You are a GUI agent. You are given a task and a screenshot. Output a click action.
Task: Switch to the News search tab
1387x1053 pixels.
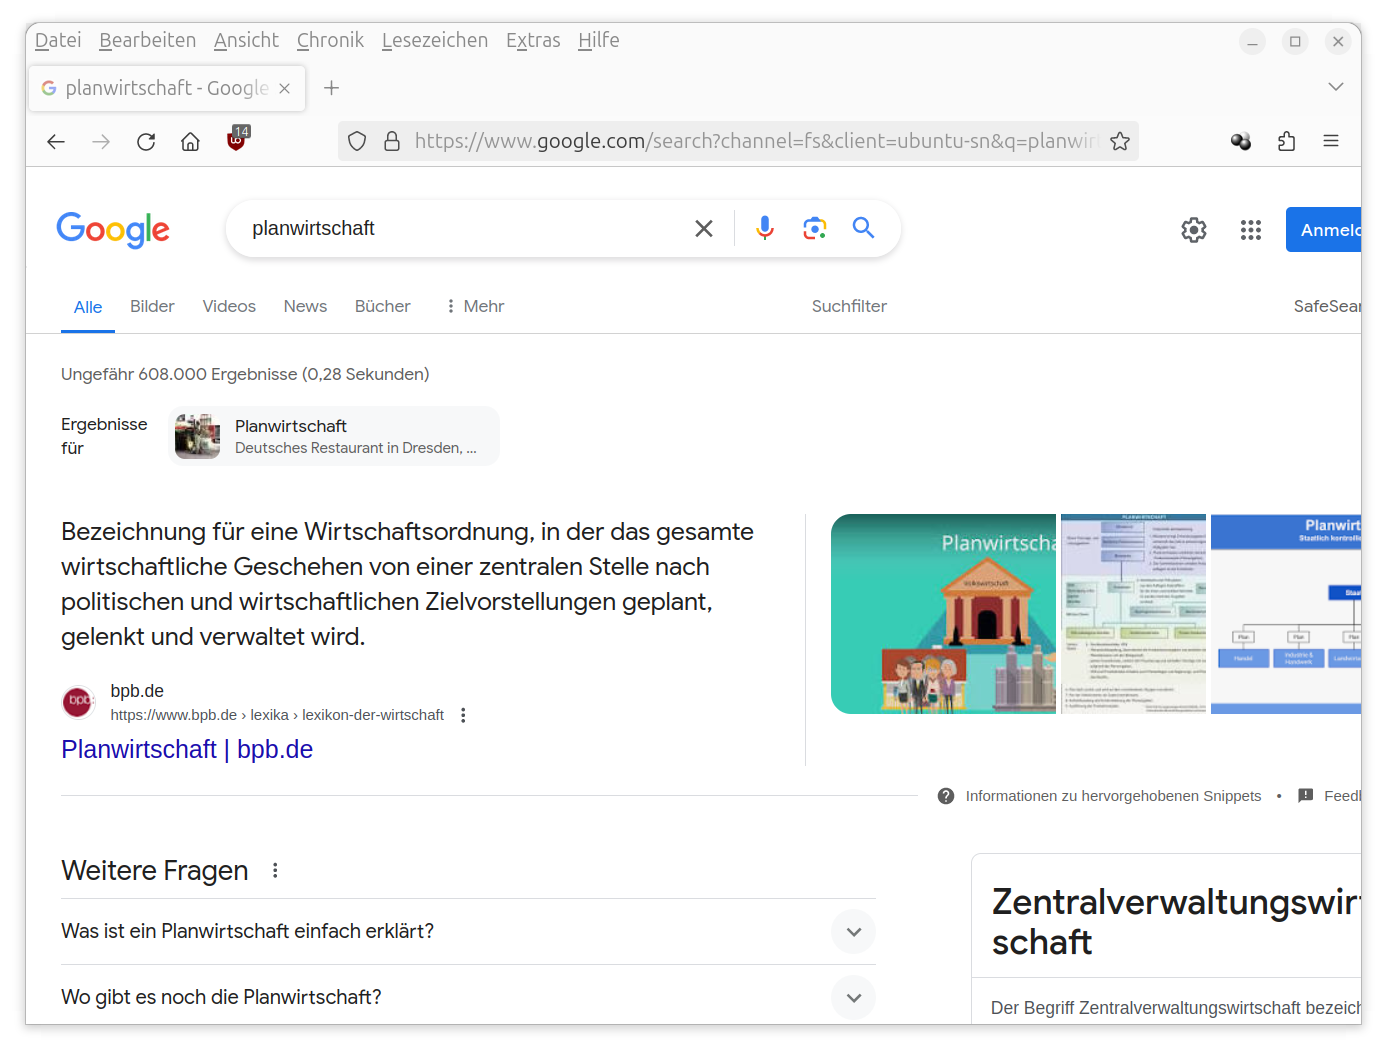pyautogui.click(x=305, y=306)
